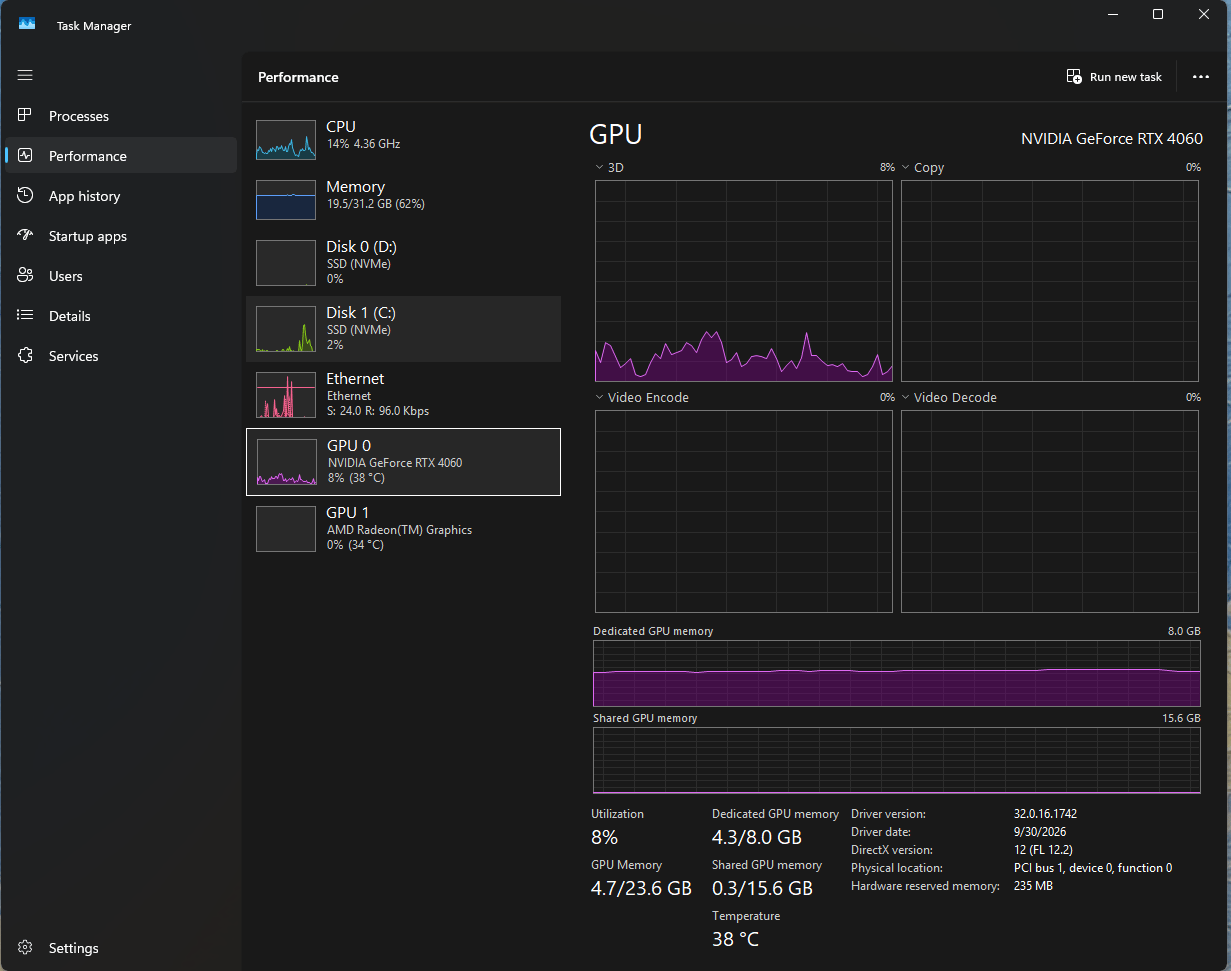Viewport: 1231px width, 971px height.
Task: Select GPU 0 NVIDIA GeForce RTX 4060 entry
Action: point(403,462)
